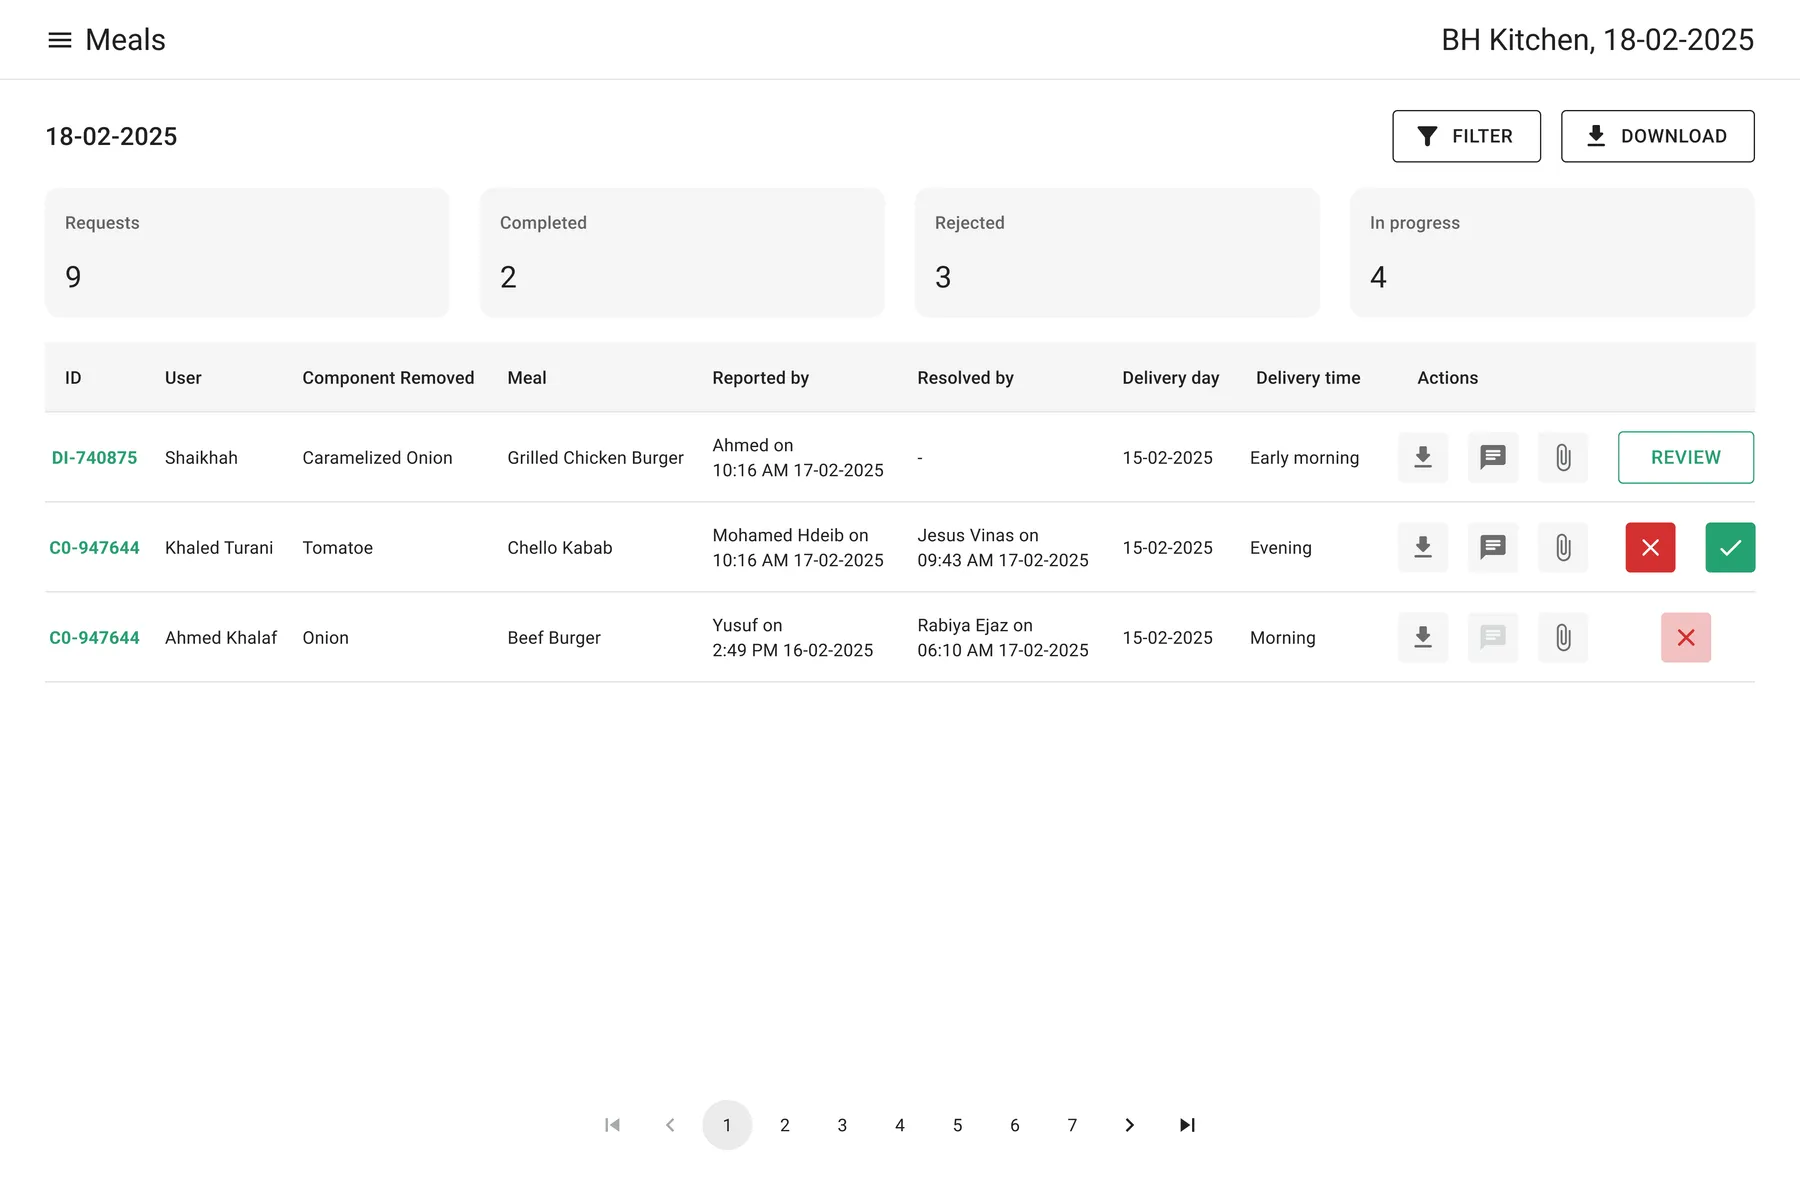Screen dimensions: 1800x1200
Task: Click the Grilled Chicken Burger meal cell
Action: [595, 457]
